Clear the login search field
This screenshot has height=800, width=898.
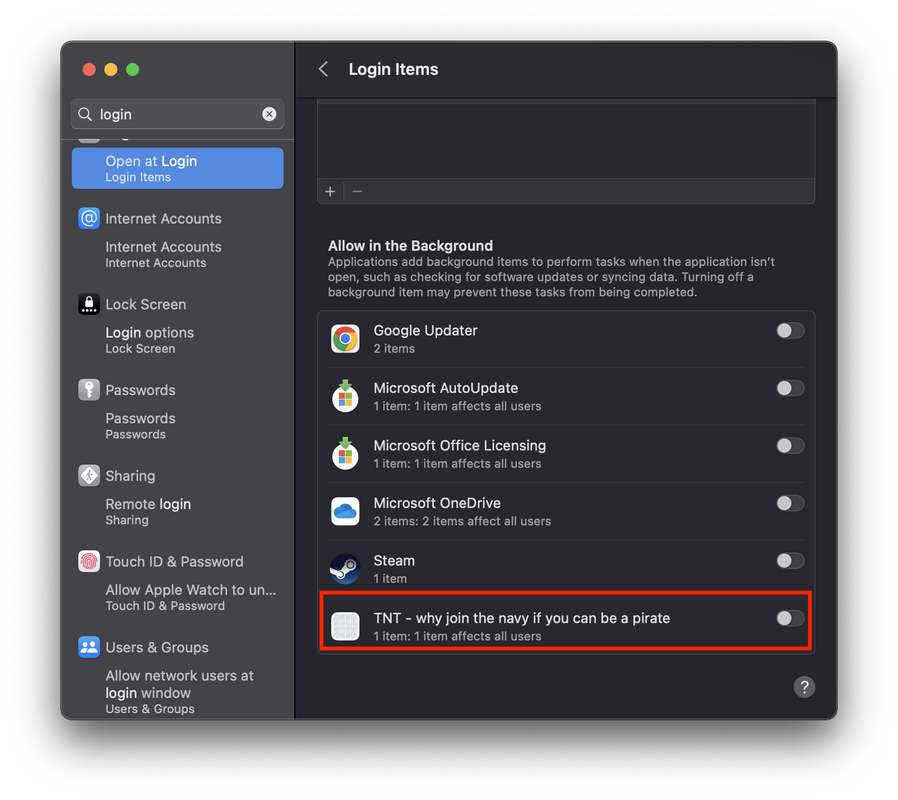point(269,114)
